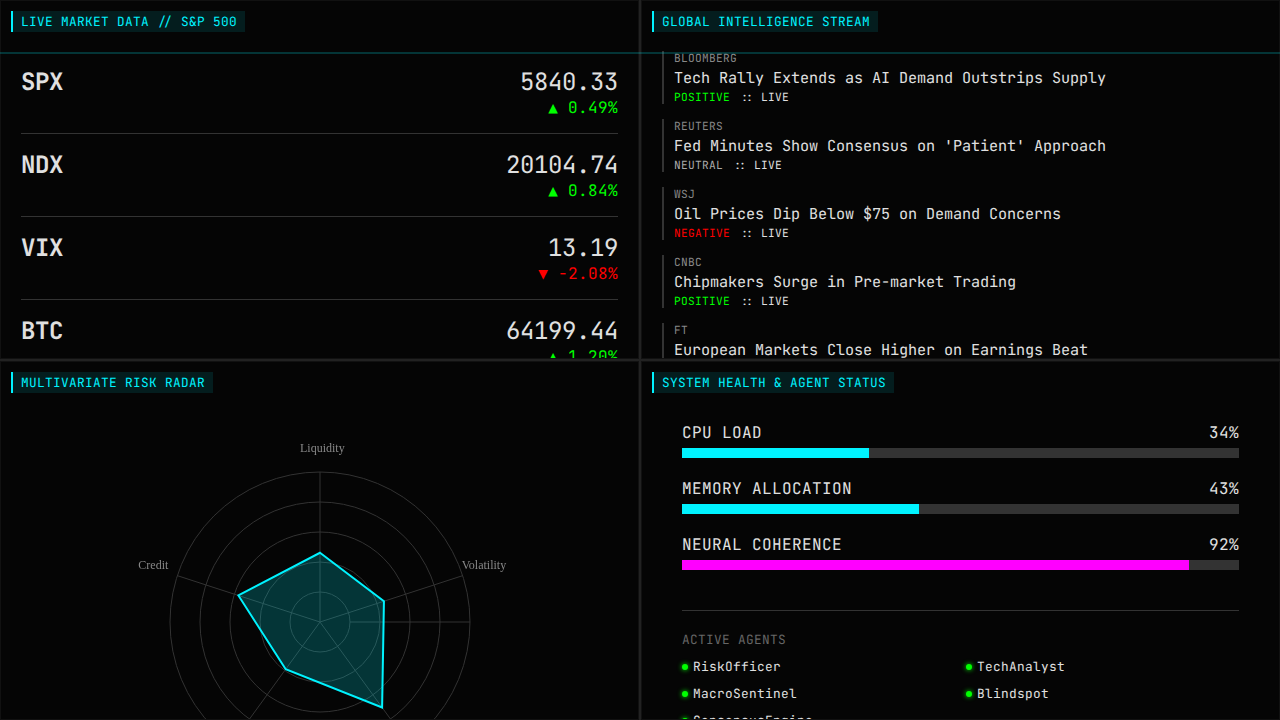
Task: Open the Multivariate Risk Radar panel title
Action: point(112,383)
